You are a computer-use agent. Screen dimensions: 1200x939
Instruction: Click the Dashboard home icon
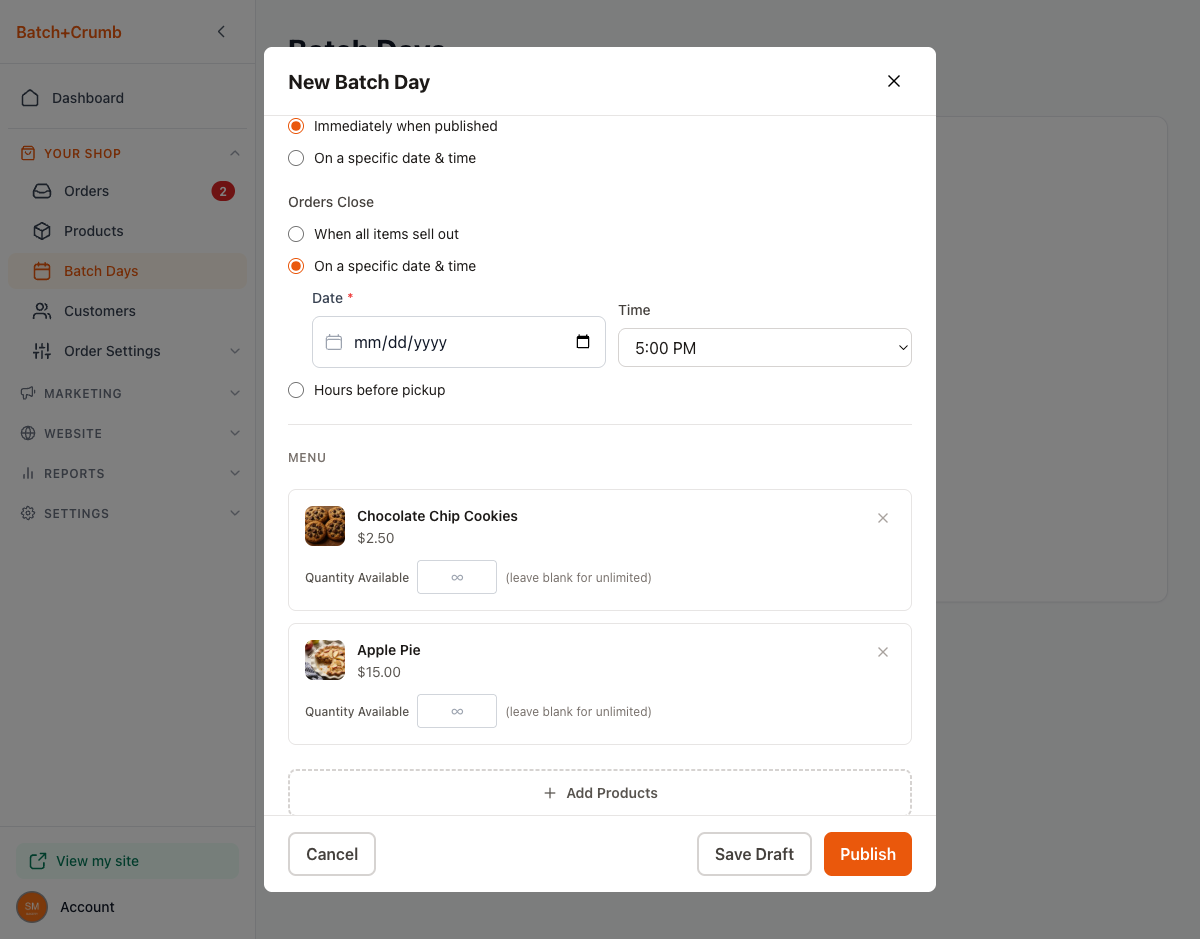click(x=30, y=98)
